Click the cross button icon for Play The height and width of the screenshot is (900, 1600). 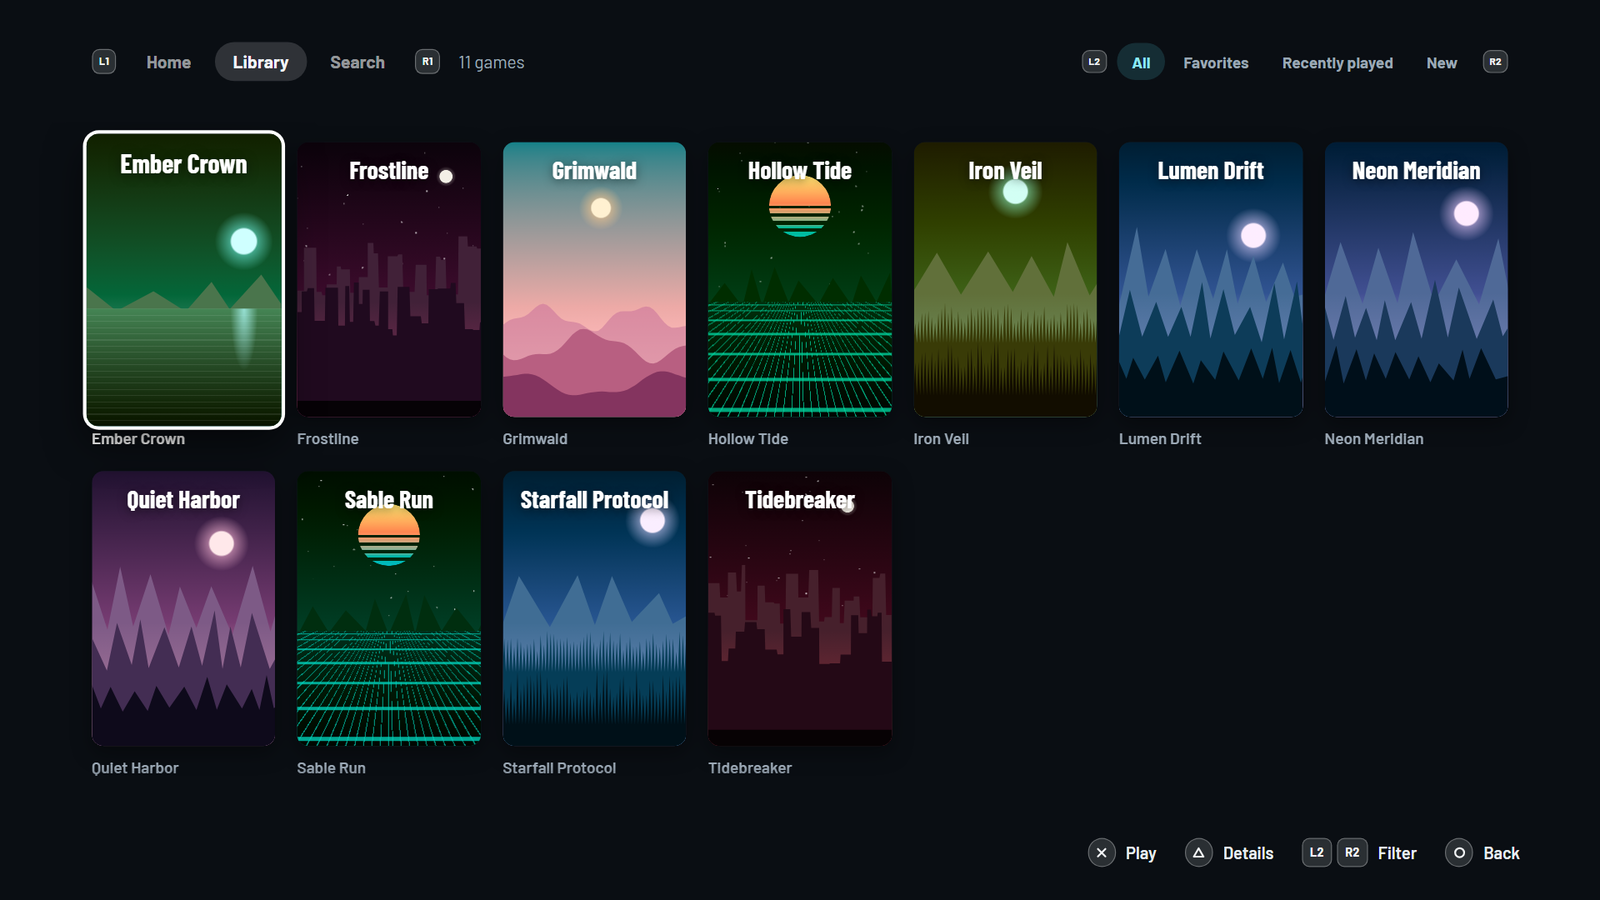click(1101, 853)
